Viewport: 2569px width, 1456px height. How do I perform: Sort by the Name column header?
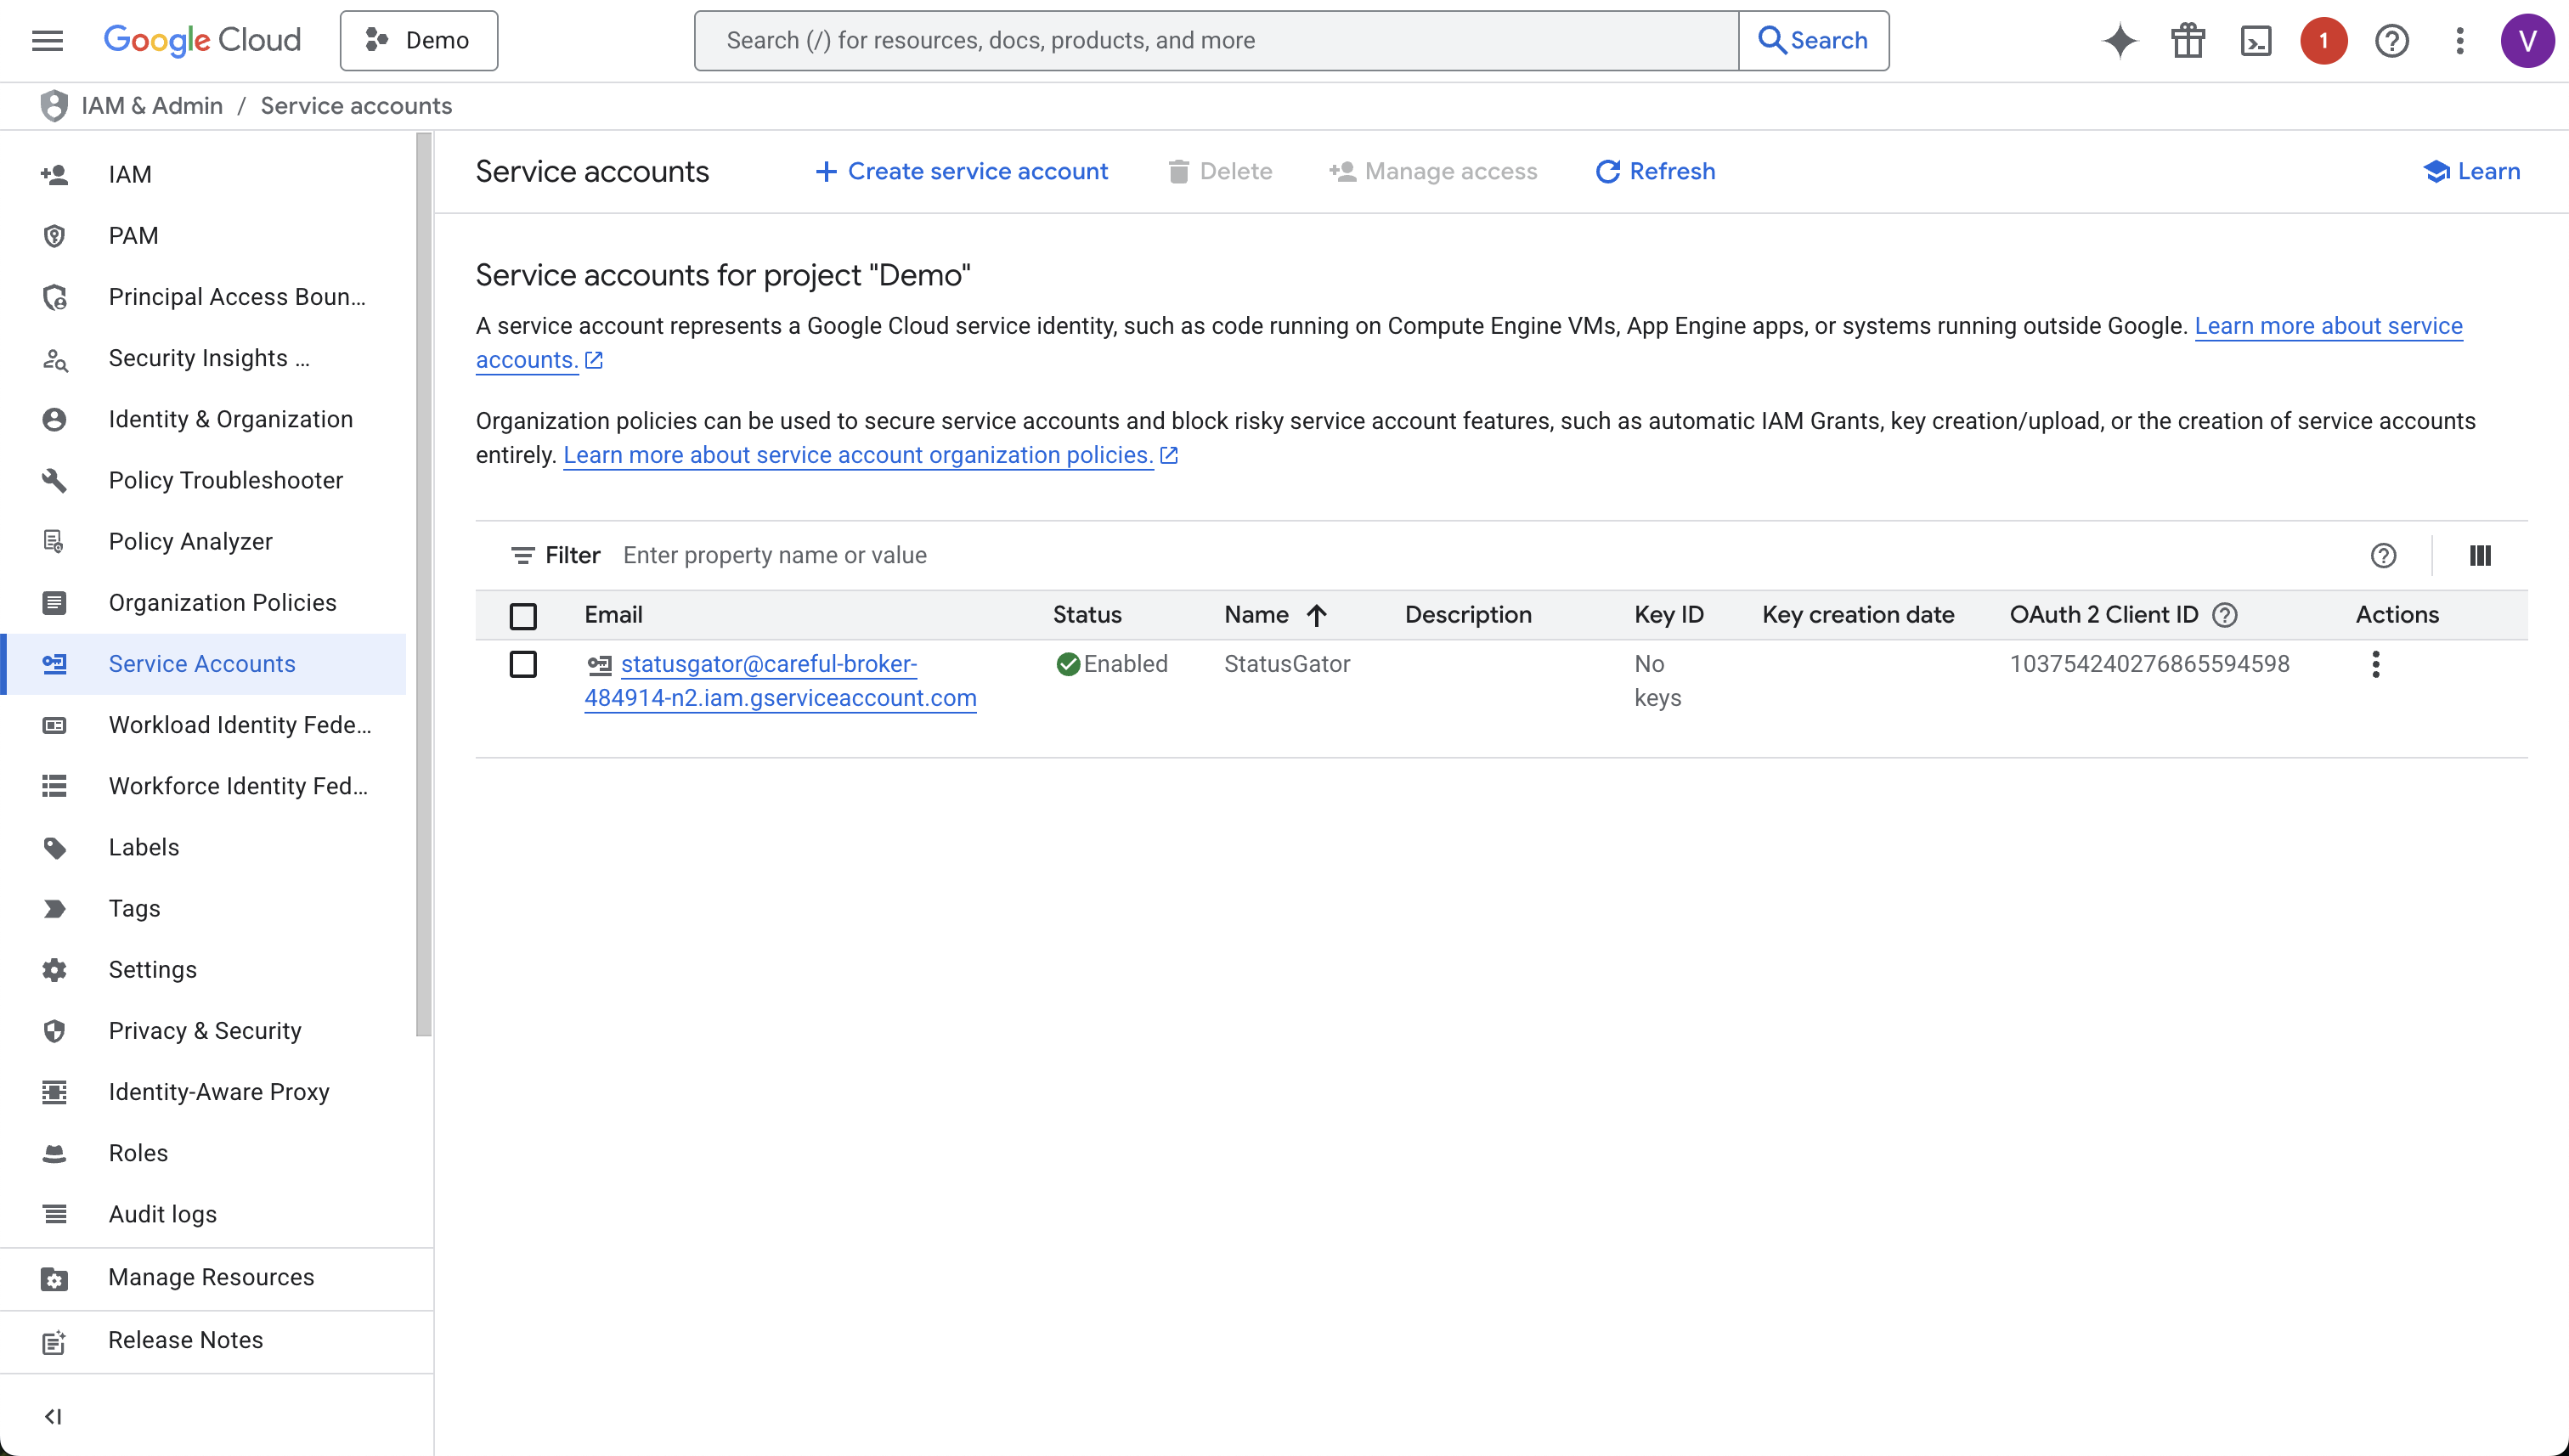pos(1257,615)
